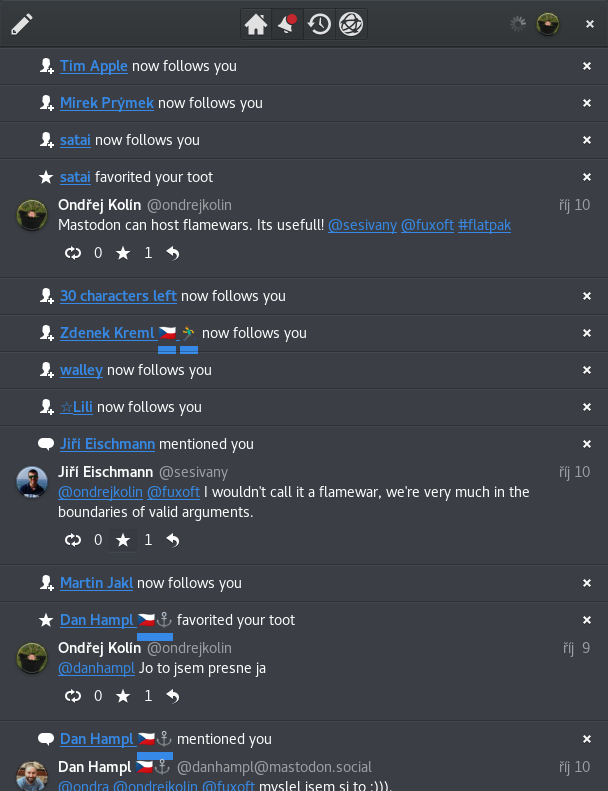Switch to the Home timeline tab

click(256, 24)
